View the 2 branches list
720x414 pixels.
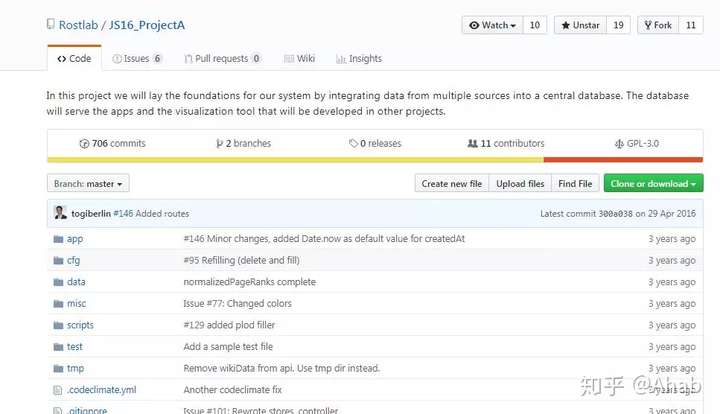243,143
